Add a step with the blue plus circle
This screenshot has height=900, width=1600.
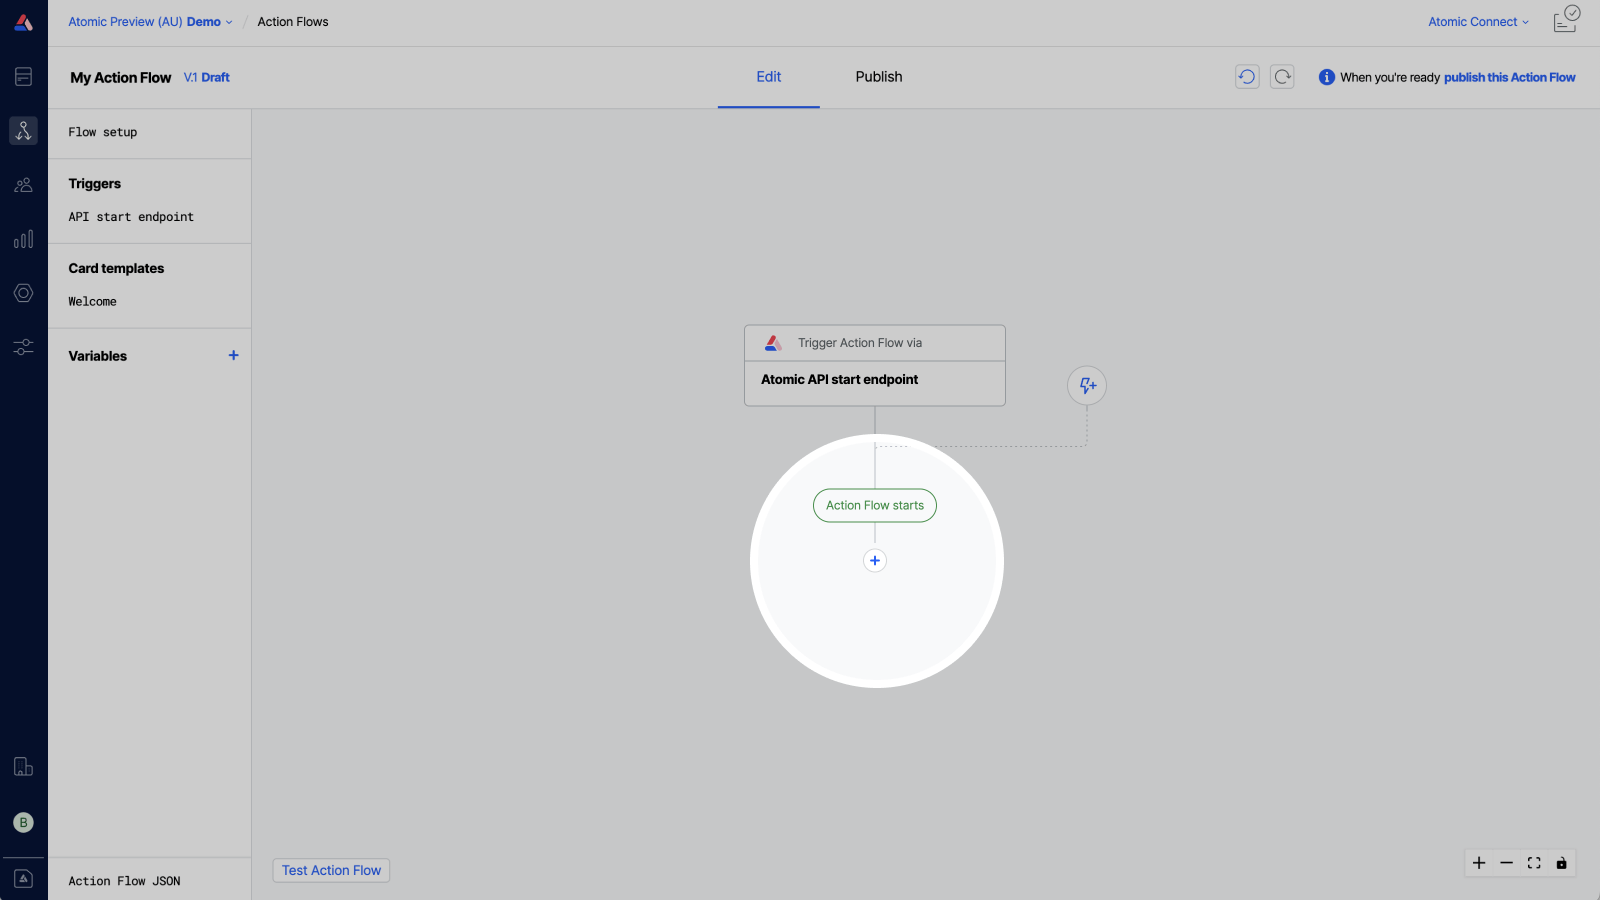875,560
